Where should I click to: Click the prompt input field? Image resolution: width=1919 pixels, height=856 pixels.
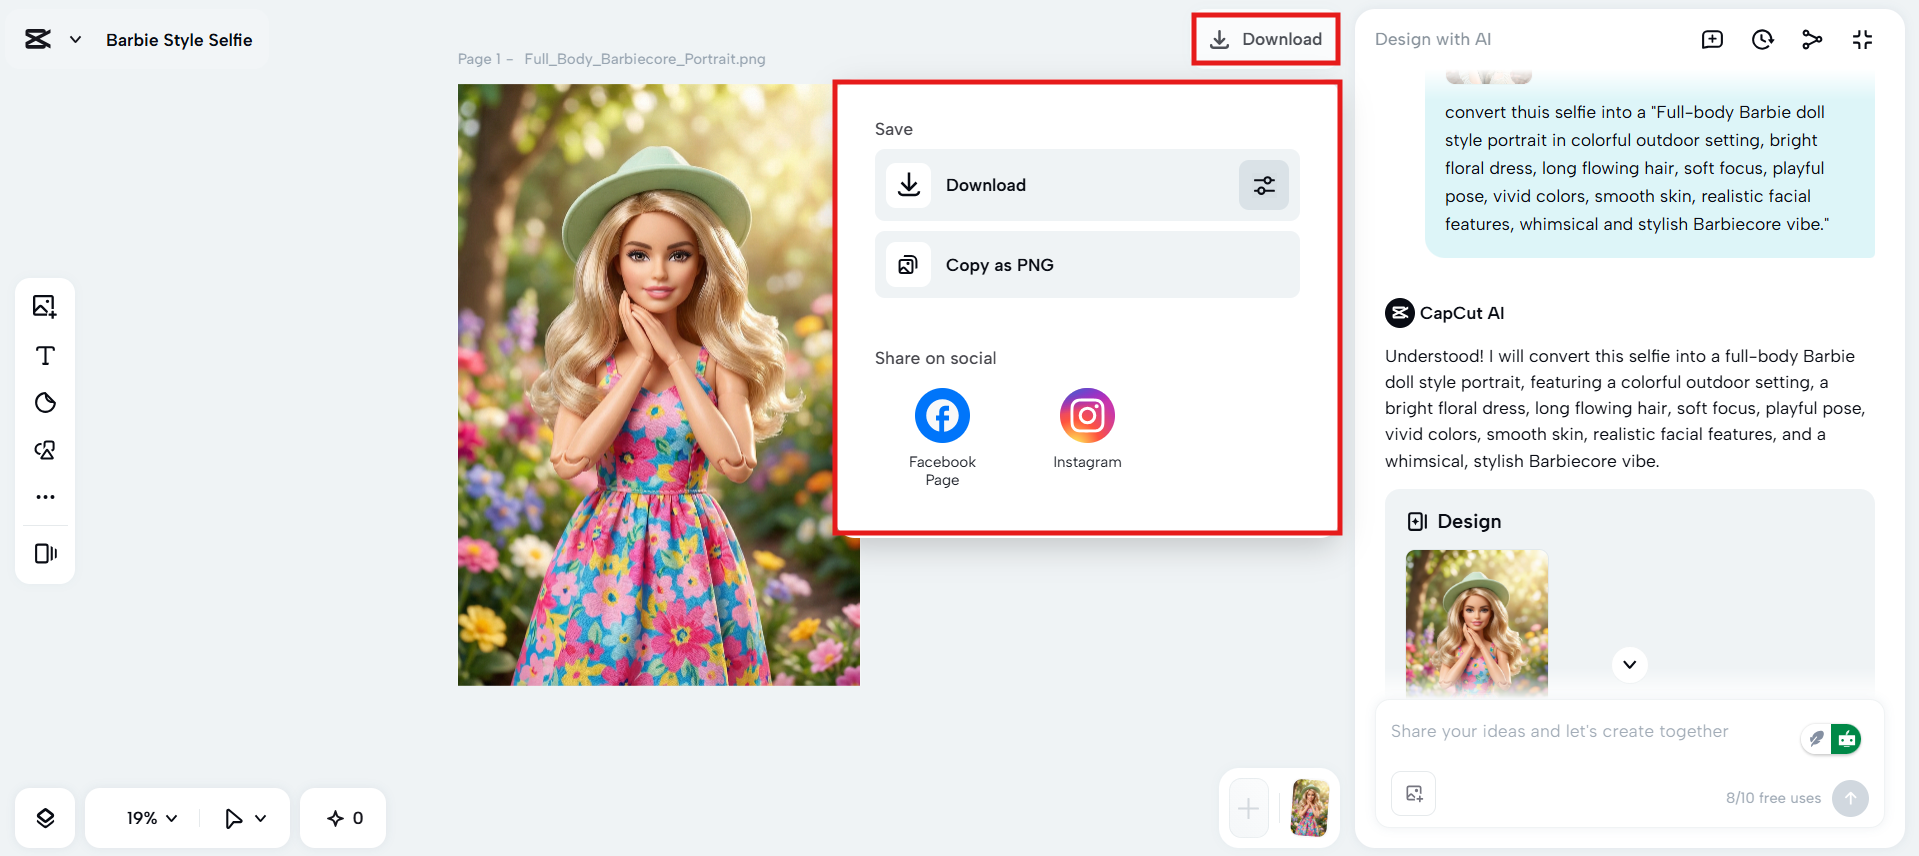(x=1590, y=732)
